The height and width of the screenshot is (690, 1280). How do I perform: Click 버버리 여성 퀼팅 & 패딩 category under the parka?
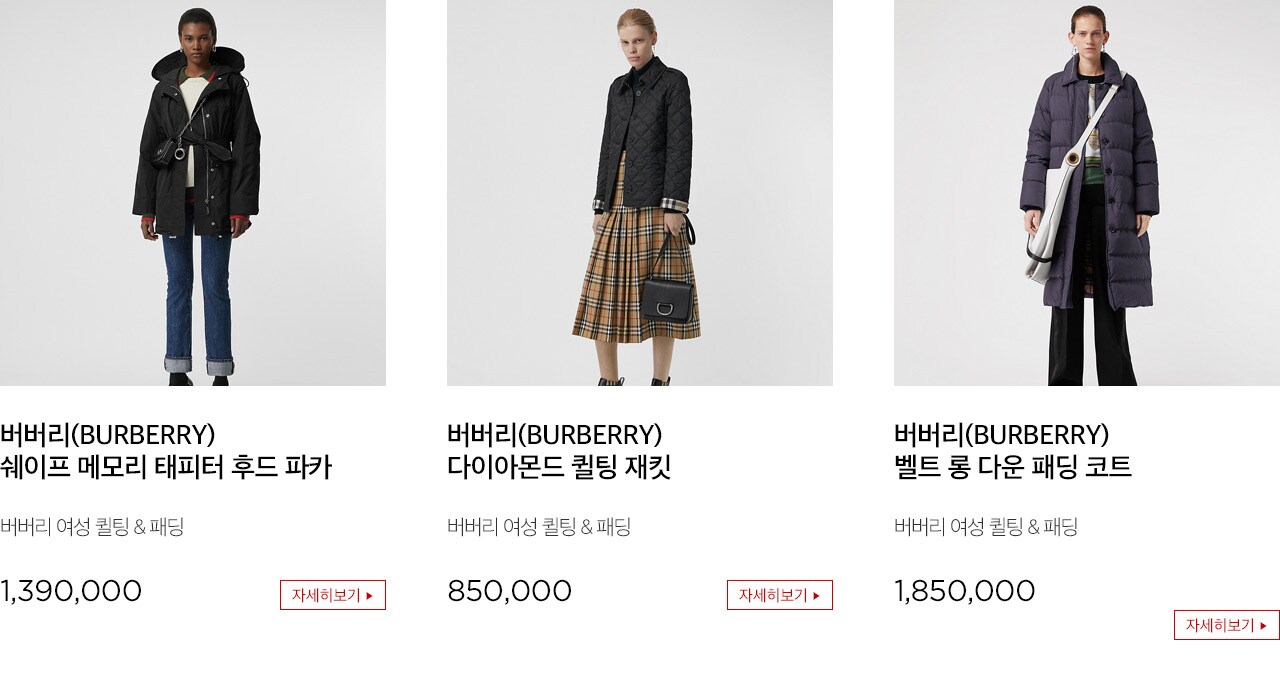coord(92,527)
